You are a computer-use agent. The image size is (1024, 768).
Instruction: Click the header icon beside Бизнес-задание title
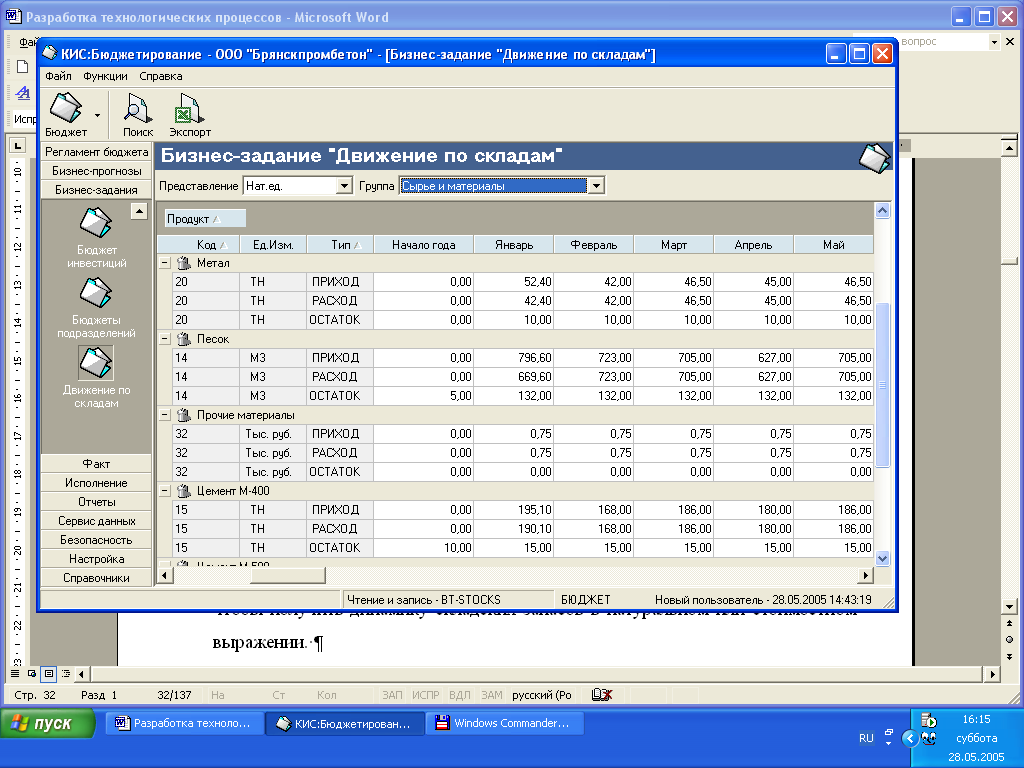pyautogui.click(x=874, y=158)
